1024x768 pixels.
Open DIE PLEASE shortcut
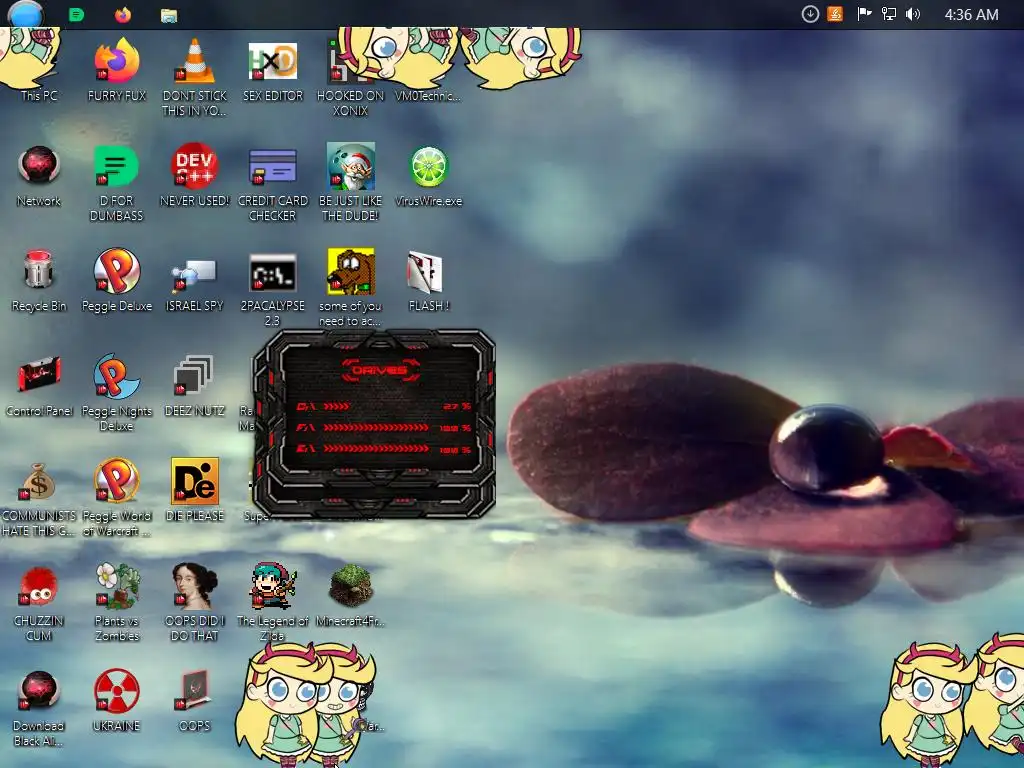[x=195, y=491]
